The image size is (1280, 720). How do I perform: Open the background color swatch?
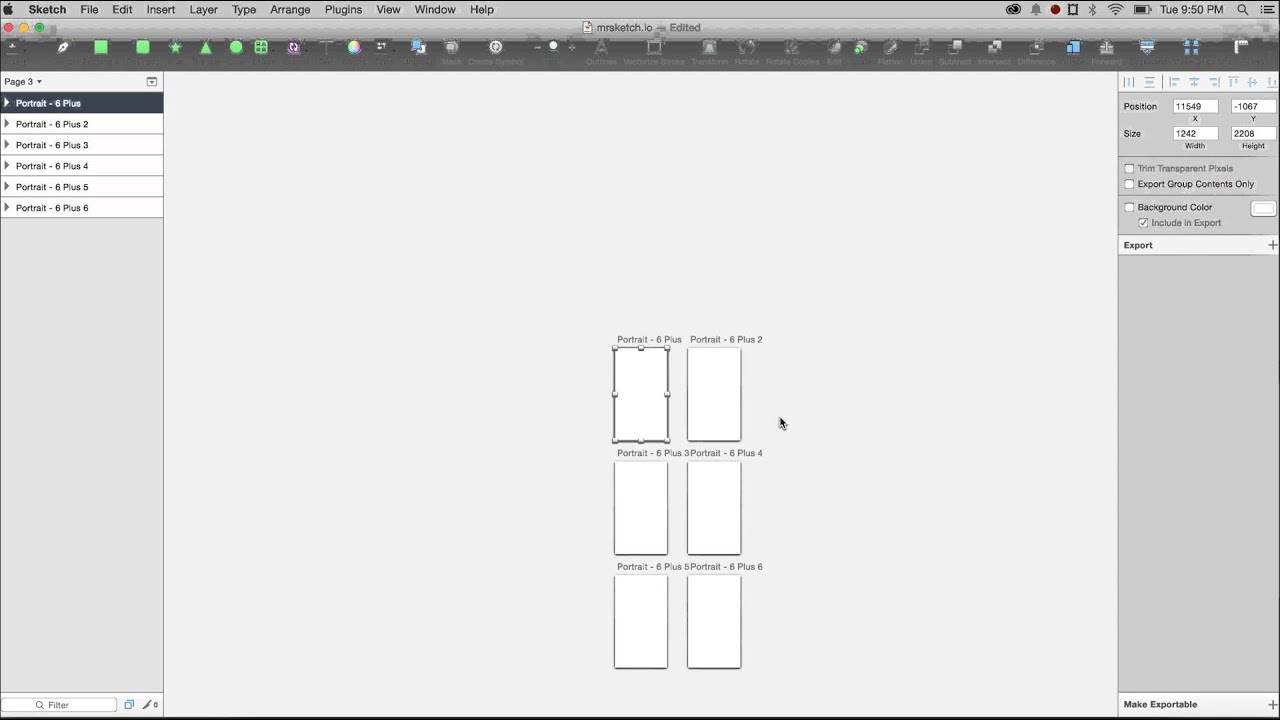point(1263,208)
